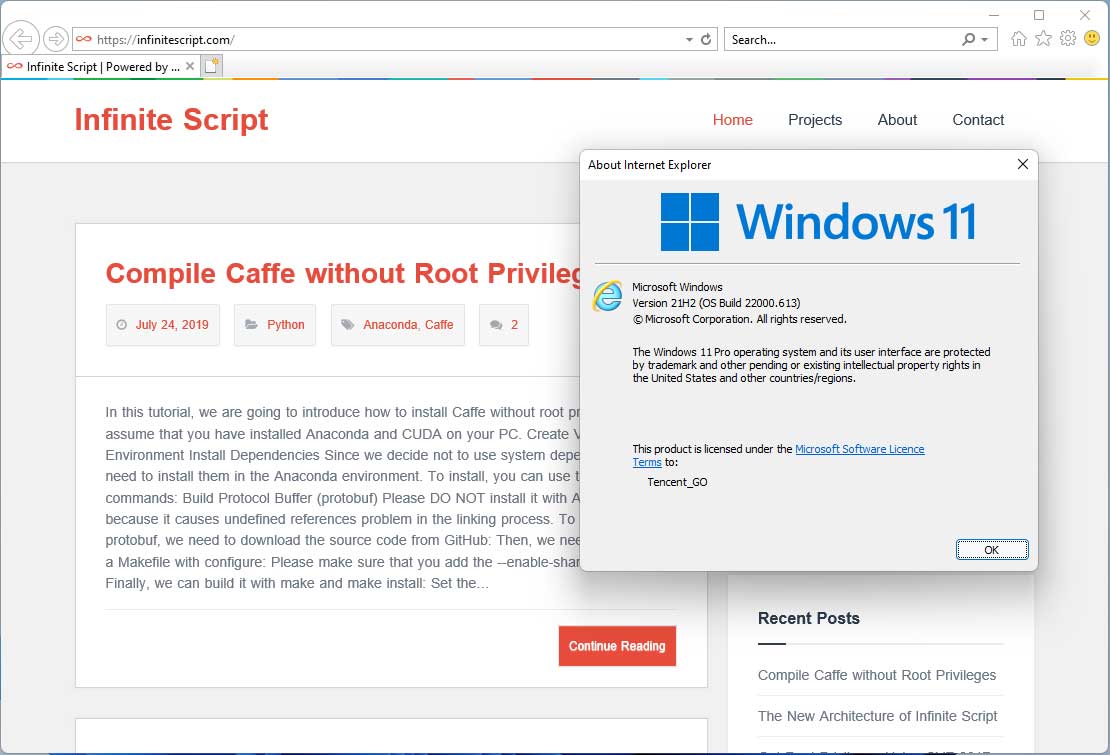The height and width of the screenshot is (755, 1110).
Task: Click the comment bubble icon
Action: 496,325
